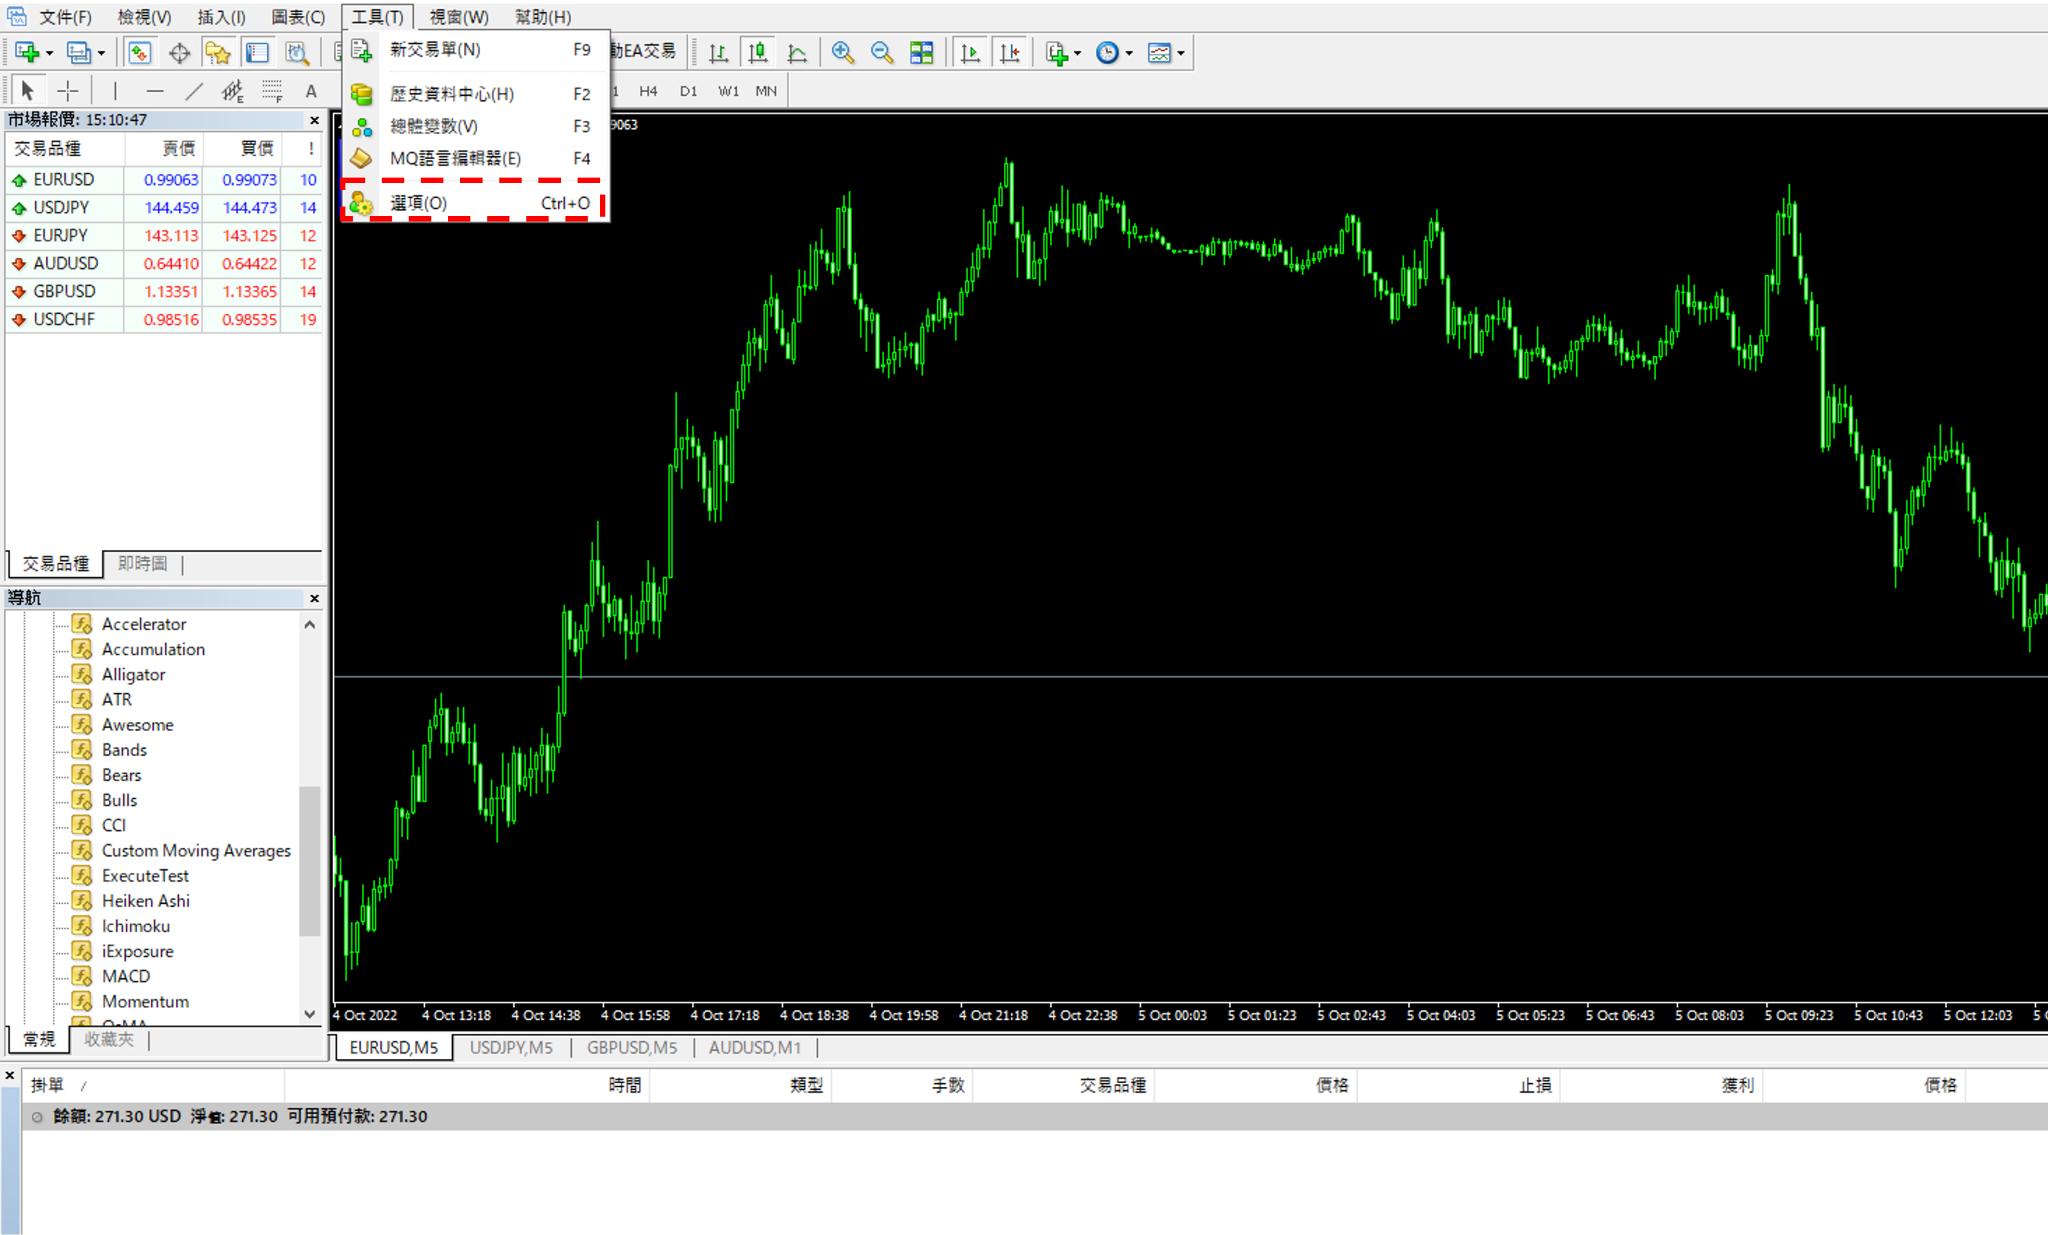This screenshot has width=2048, height=1235.
Task: Expand the Indicators dropdown arrow
Action: [1078, 54]
